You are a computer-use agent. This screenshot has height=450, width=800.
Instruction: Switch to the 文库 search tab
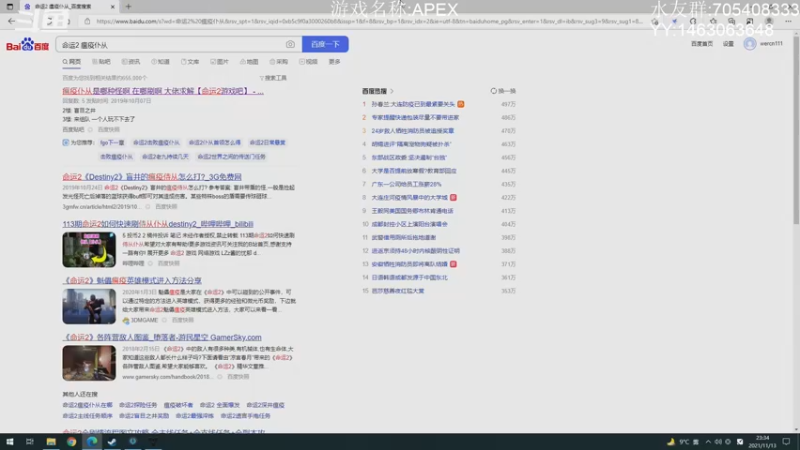(190, 62)
